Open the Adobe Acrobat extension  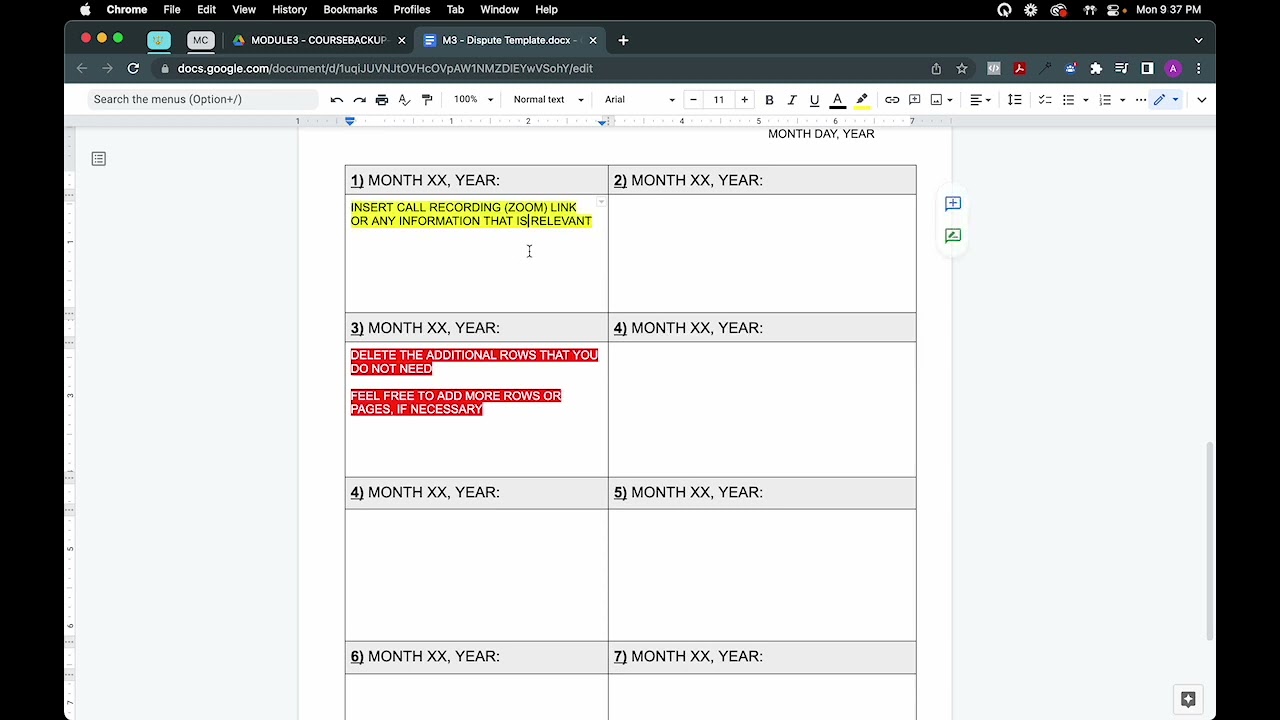[1019, 68]
